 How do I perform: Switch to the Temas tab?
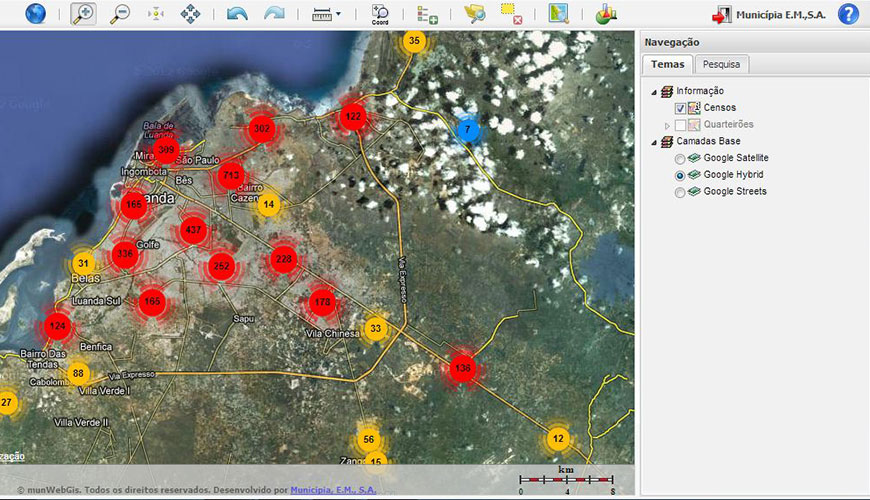tap(667, 64)
